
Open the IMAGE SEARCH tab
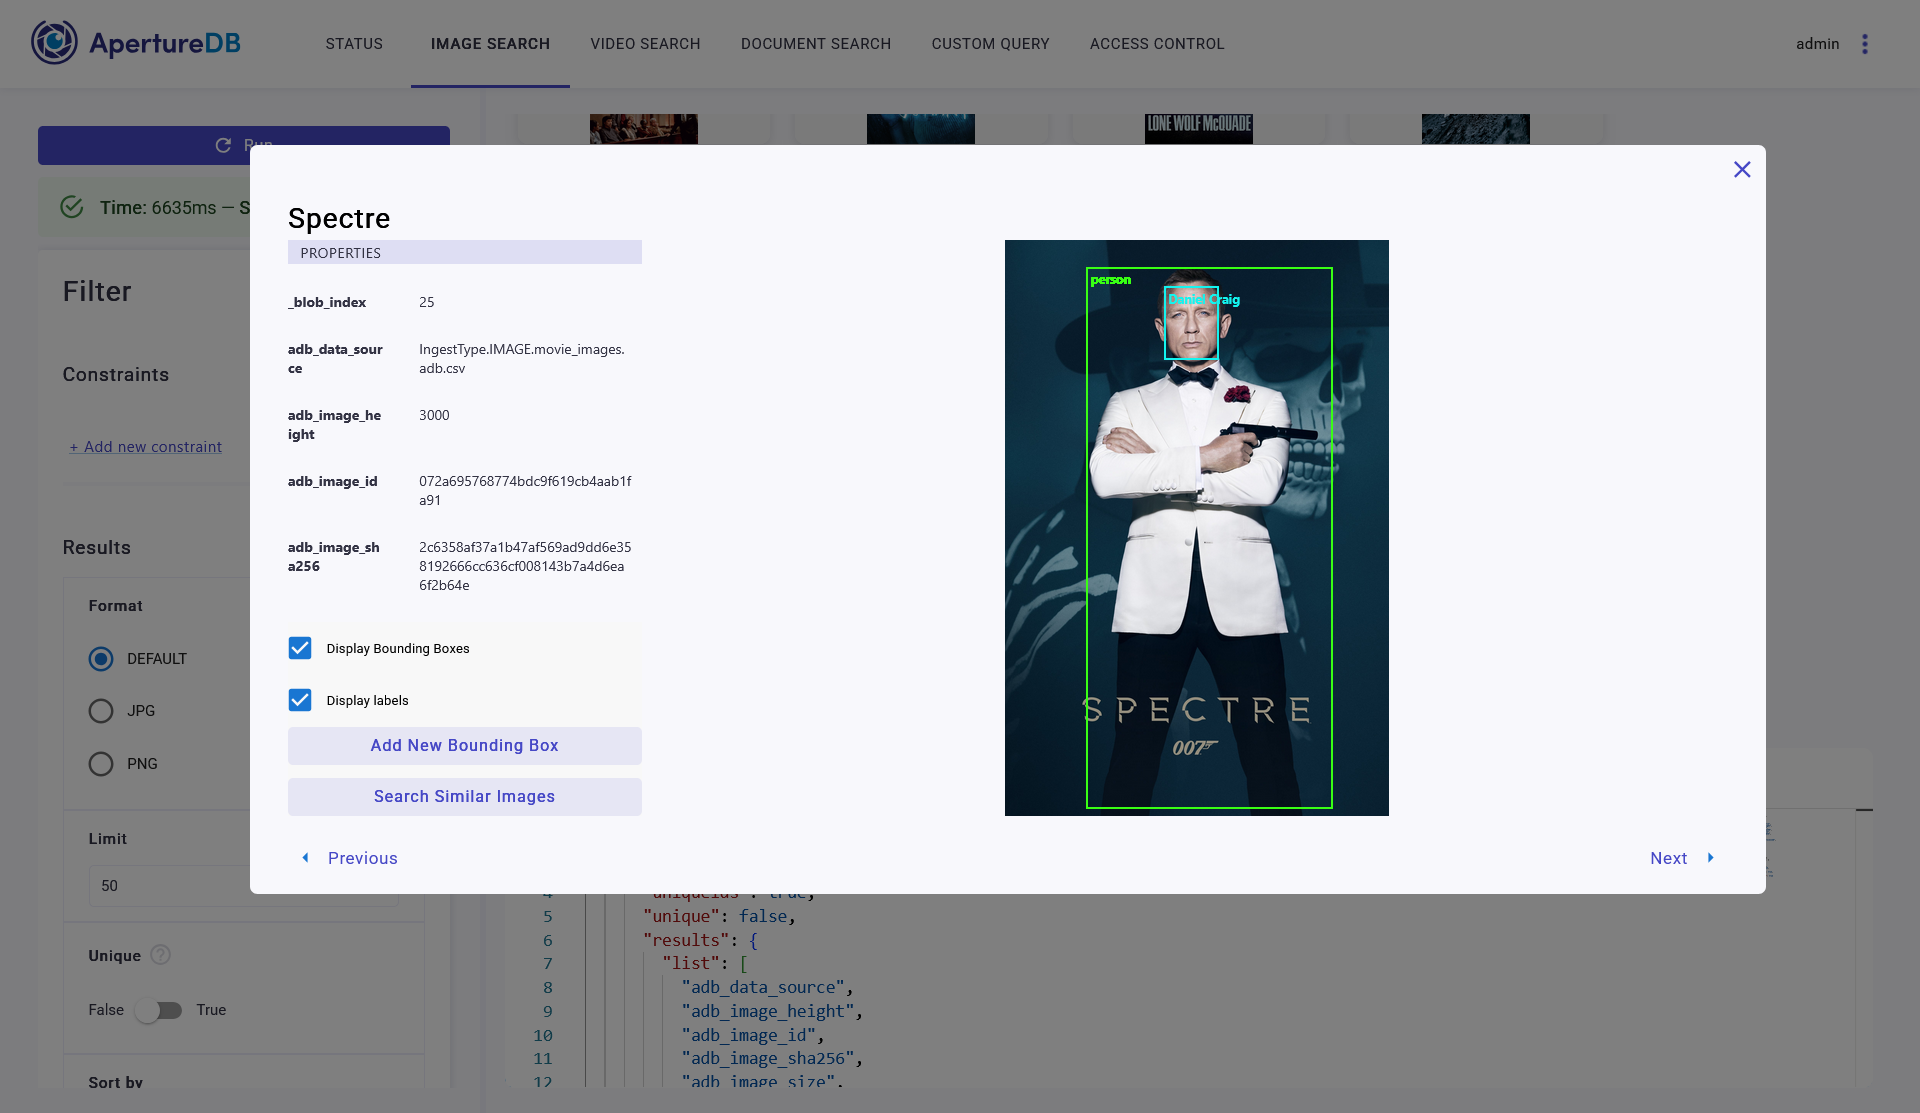(x=490, y=44)
